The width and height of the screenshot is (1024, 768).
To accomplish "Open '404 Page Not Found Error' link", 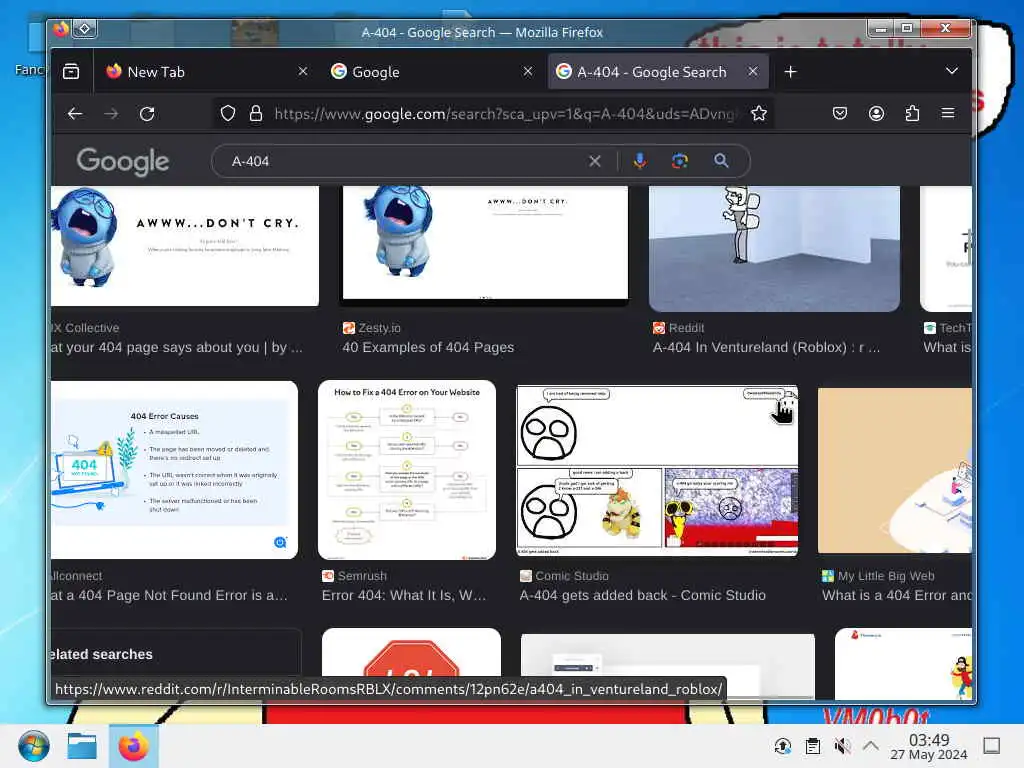I will coord(169,596).
